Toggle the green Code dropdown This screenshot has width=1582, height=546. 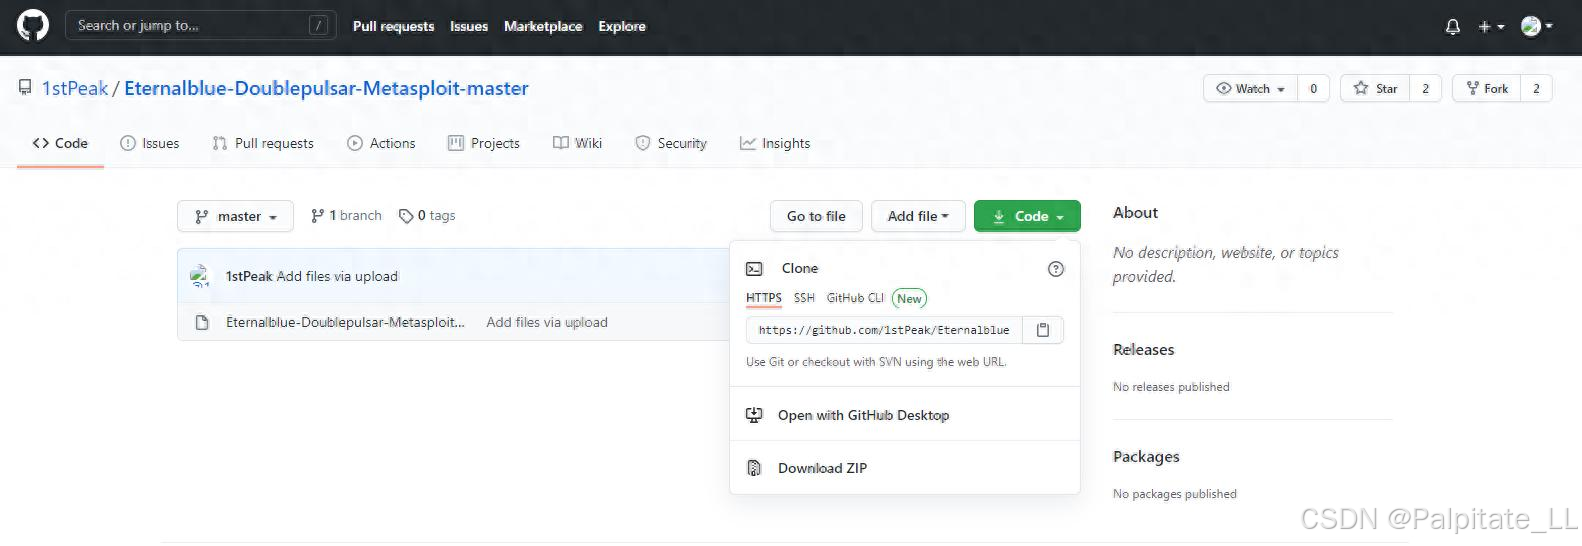(1027, 216)
